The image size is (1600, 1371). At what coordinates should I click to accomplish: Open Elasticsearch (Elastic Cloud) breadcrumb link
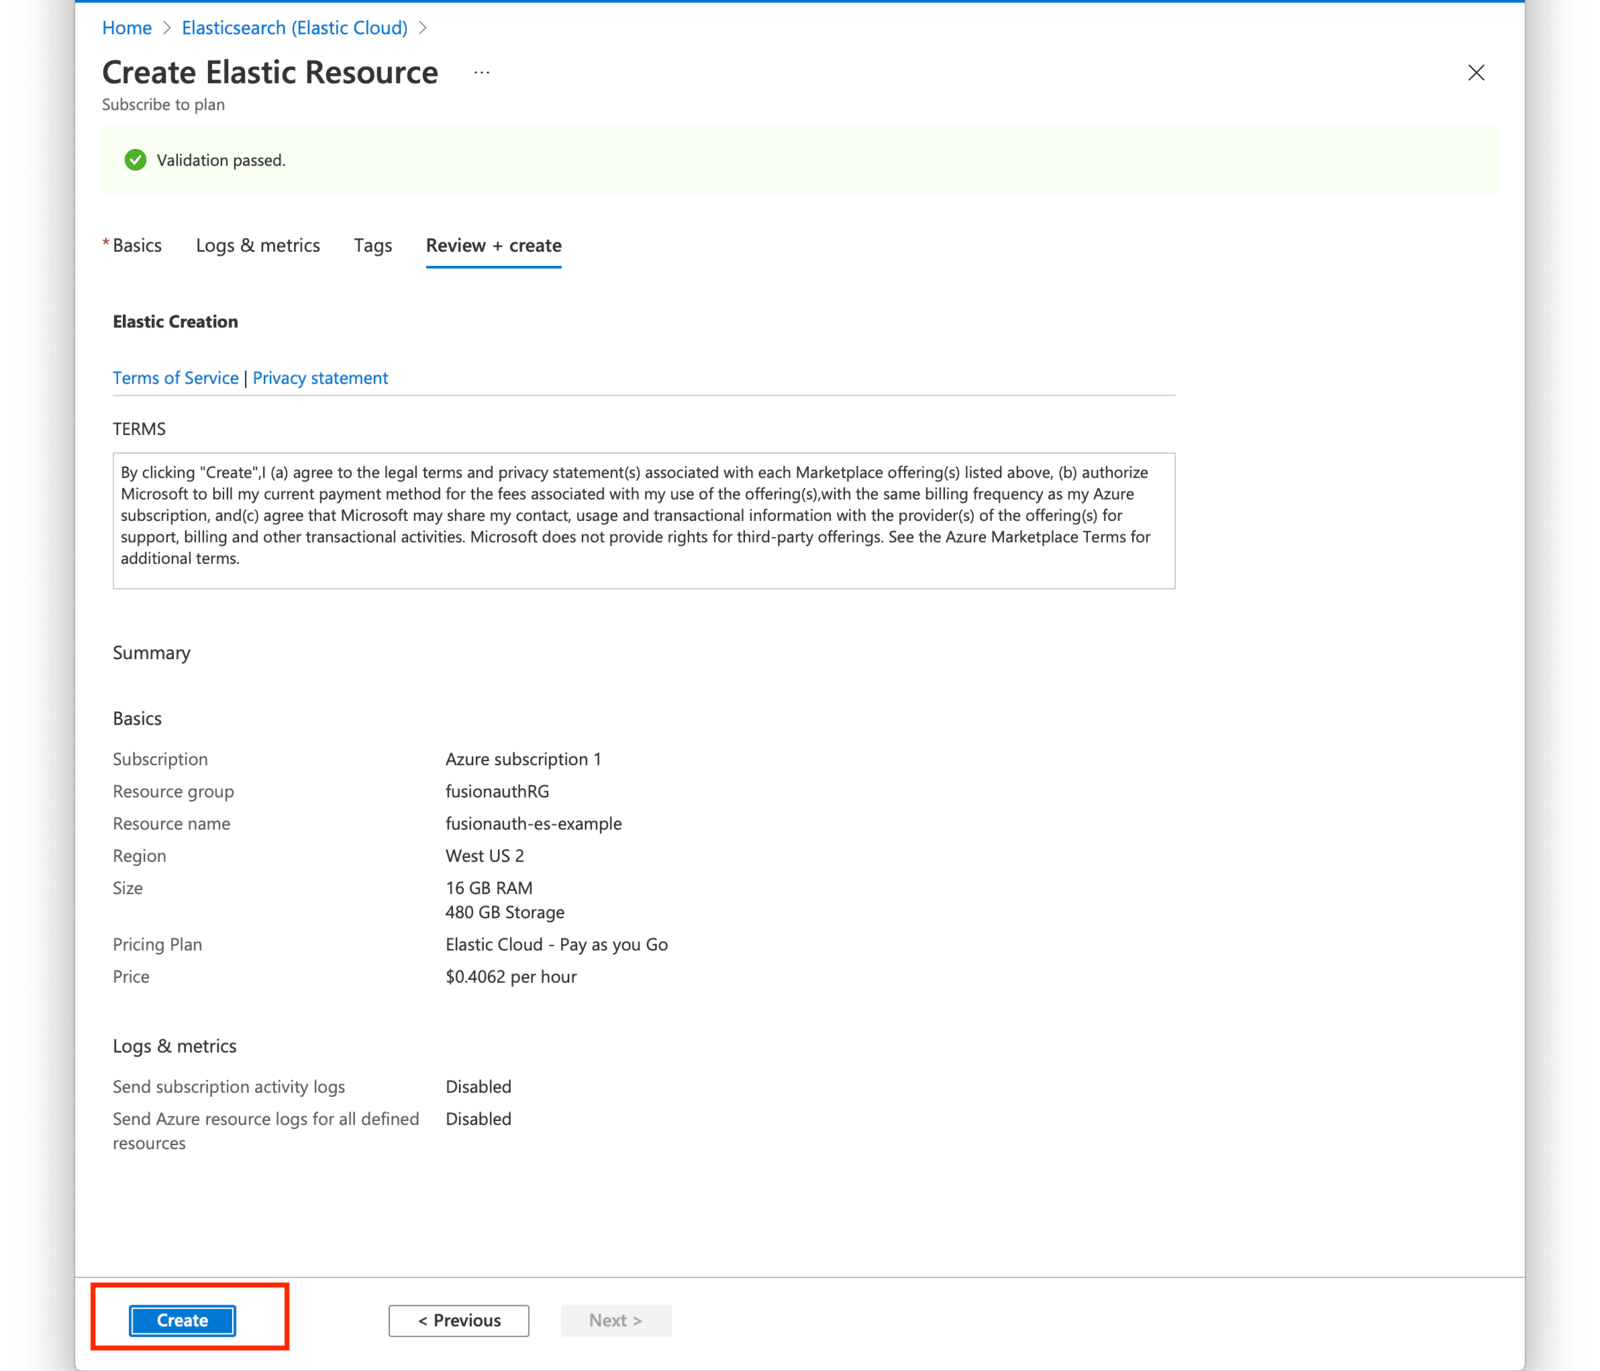(x=295, y=28)
